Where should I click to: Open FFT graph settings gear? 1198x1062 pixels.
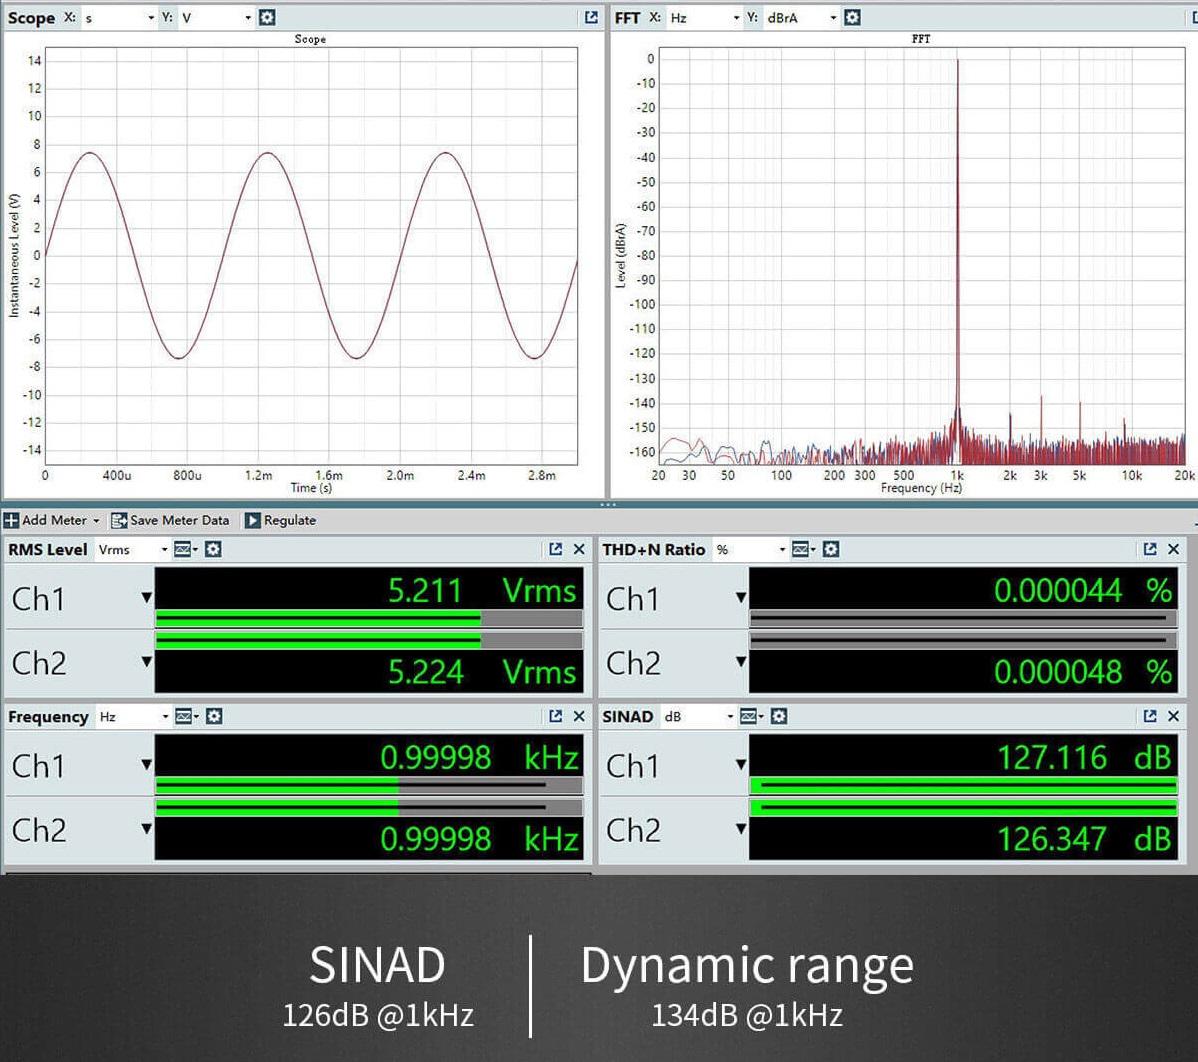point(852,17)
